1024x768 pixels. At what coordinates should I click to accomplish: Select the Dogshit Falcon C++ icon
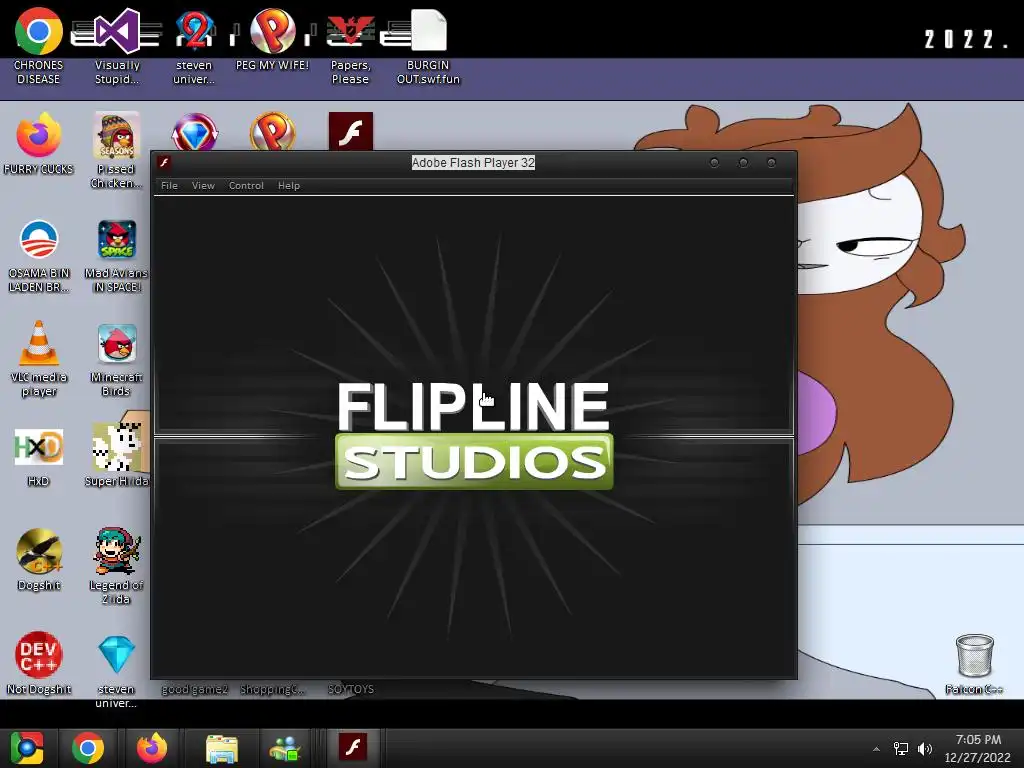pyautogui.click(x=39, y=560)
